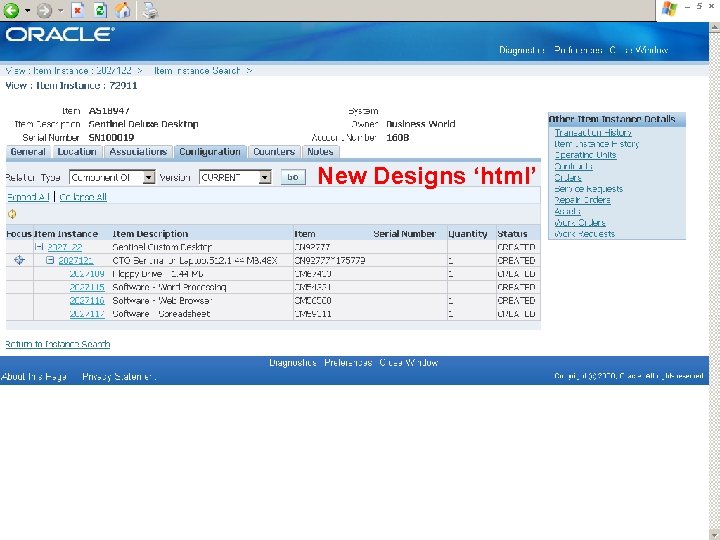
Task: Open the Relation Type dropdown
Action: 149,177
